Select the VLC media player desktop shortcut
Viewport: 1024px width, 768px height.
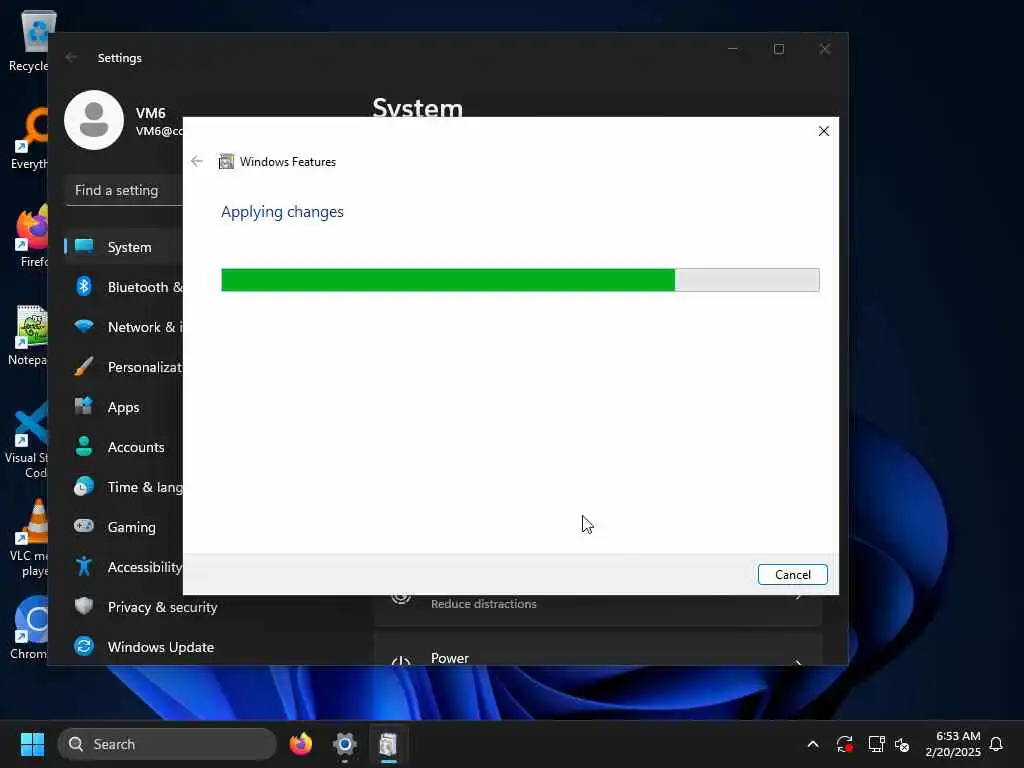29,538
